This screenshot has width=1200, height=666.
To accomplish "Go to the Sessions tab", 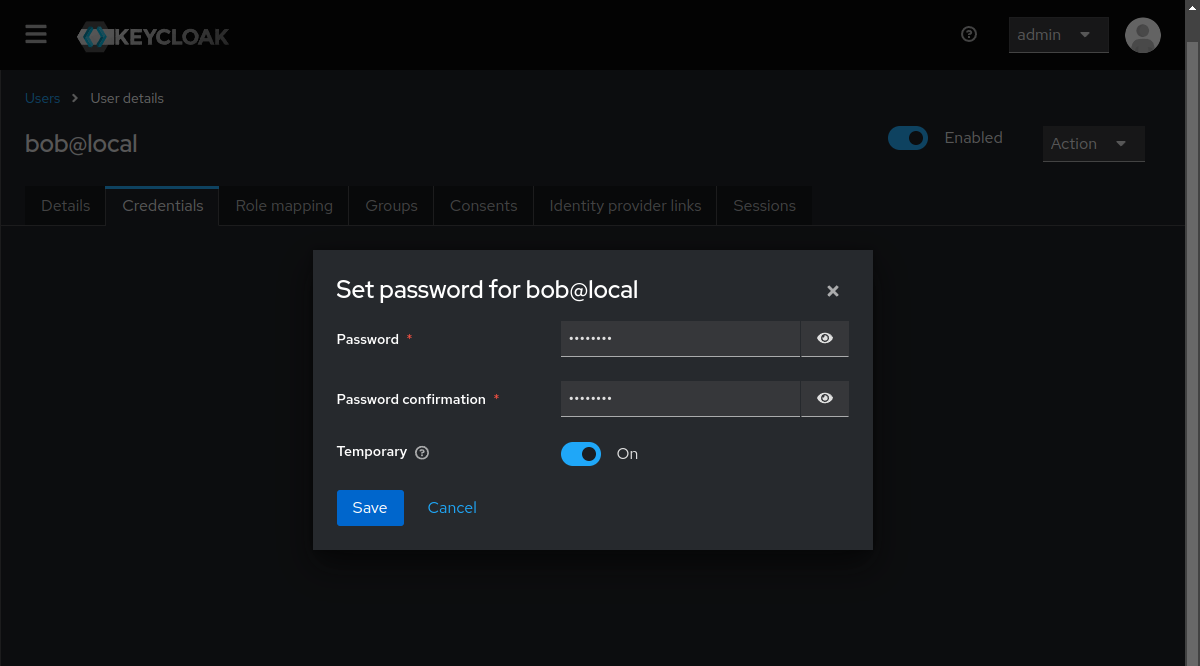I will (764, 206).
